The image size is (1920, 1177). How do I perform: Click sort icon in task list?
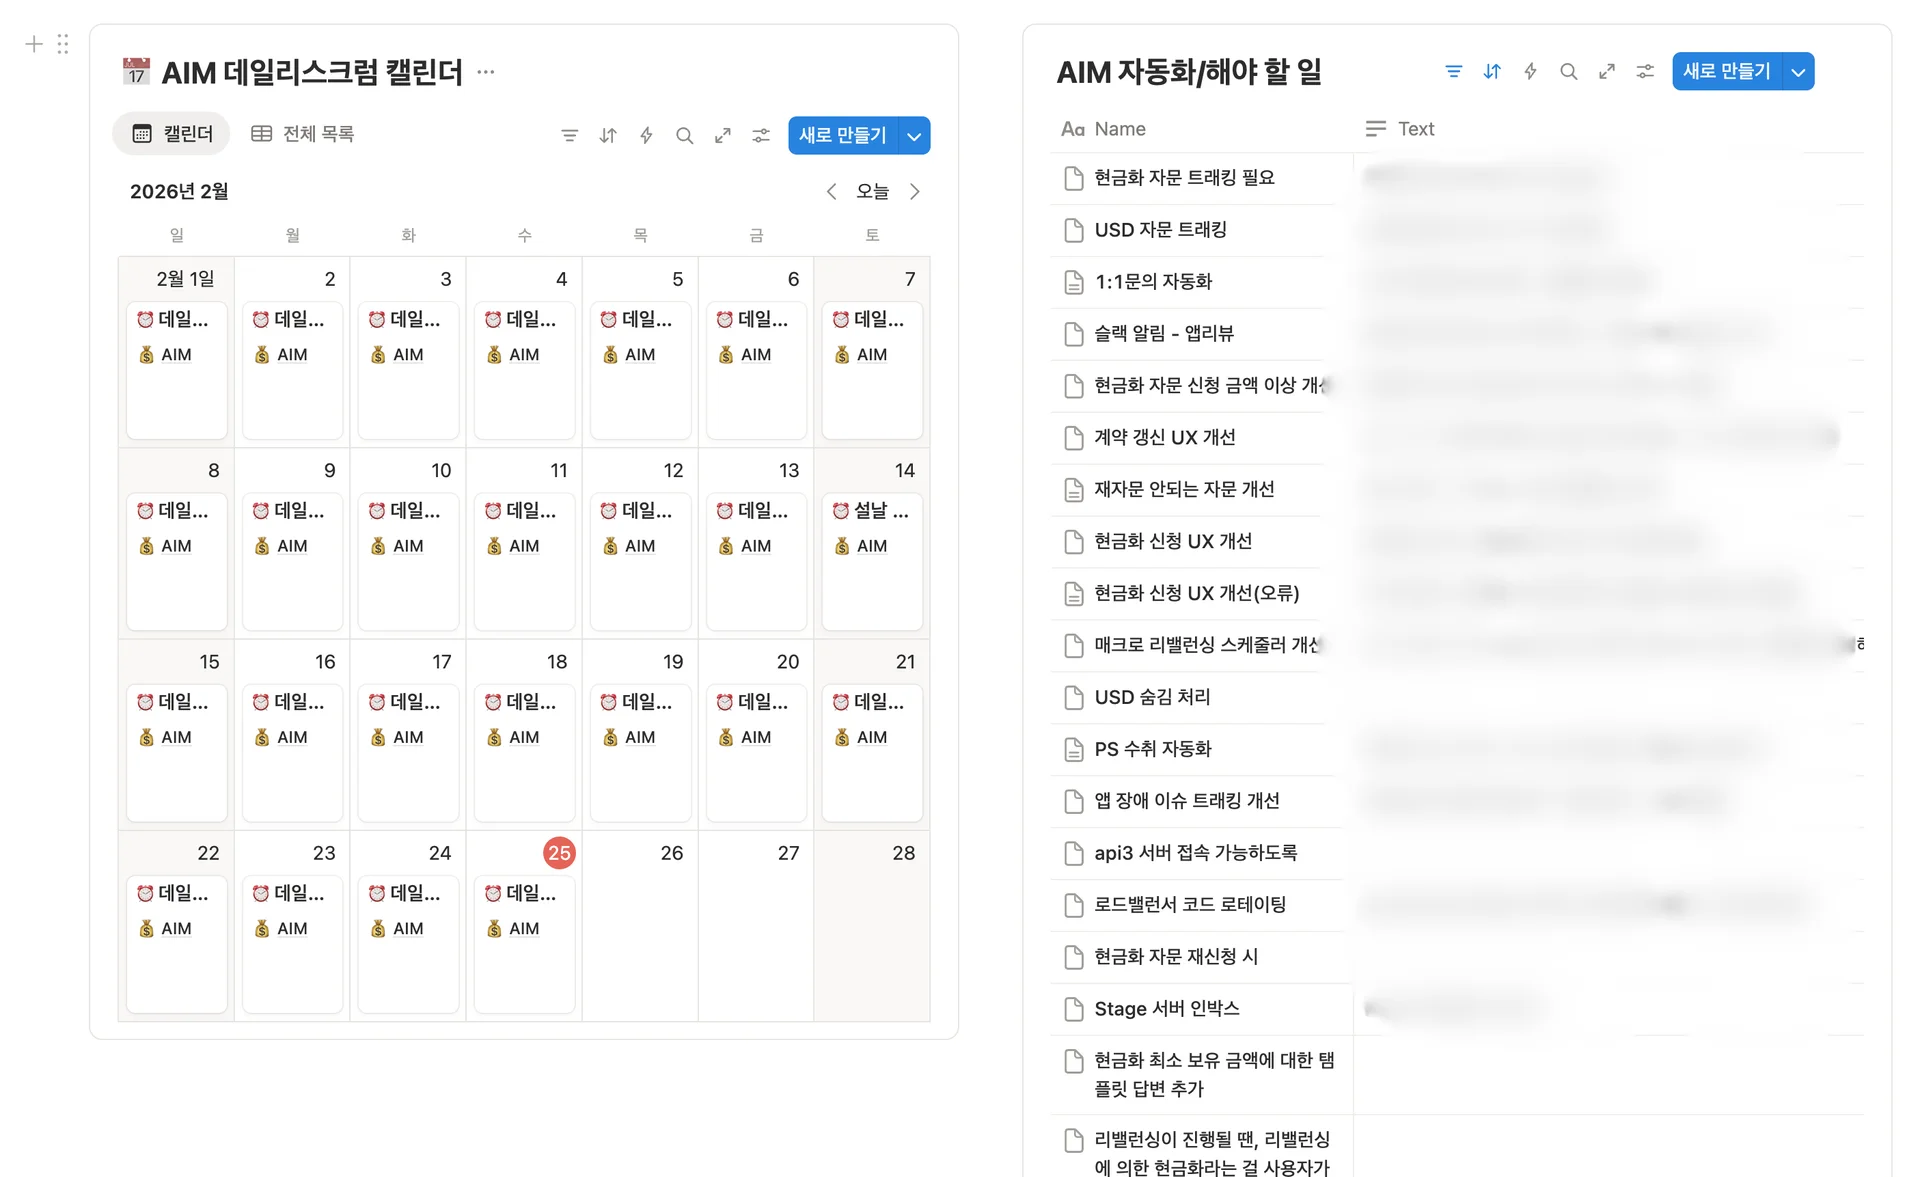pos(1492,72)
